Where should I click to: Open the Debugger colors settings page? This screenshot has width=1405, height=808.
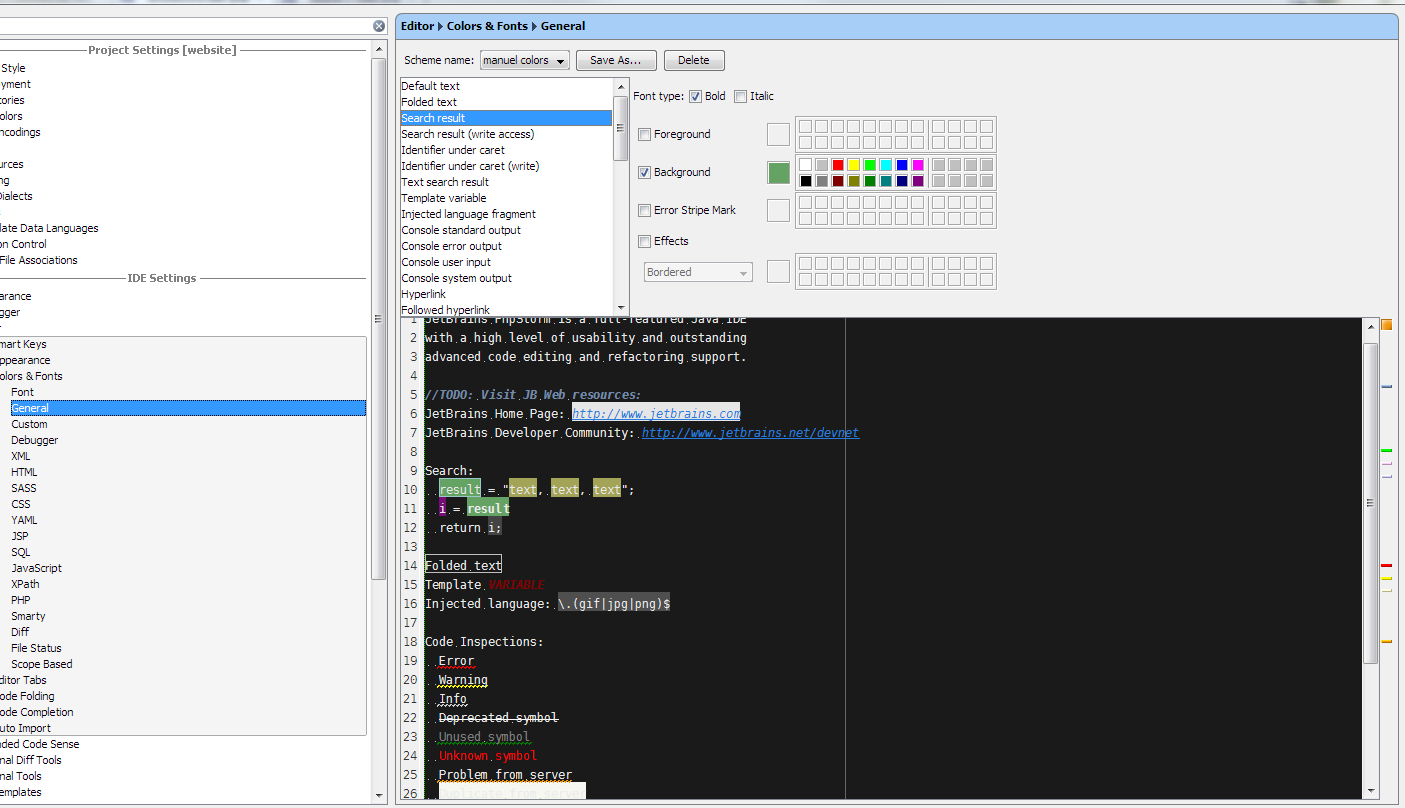click(35, 440)
